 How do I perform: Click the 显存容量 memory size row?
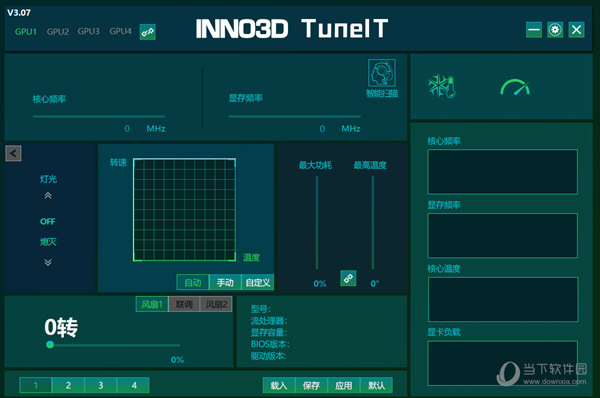coord(269,332)
